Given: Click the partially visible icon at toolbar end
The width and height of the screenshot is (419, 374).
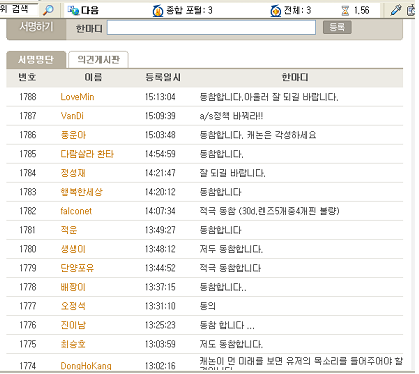Looking at the screenshot, I should tap(411, 10).
